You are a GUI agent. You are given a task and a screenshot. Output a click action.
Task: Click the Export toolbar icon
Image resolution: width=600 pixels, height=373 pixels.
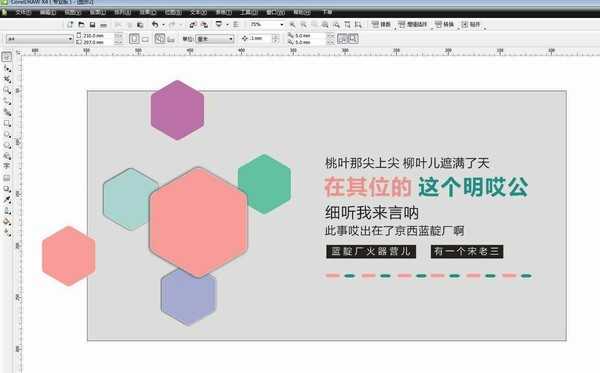(204, 24)
